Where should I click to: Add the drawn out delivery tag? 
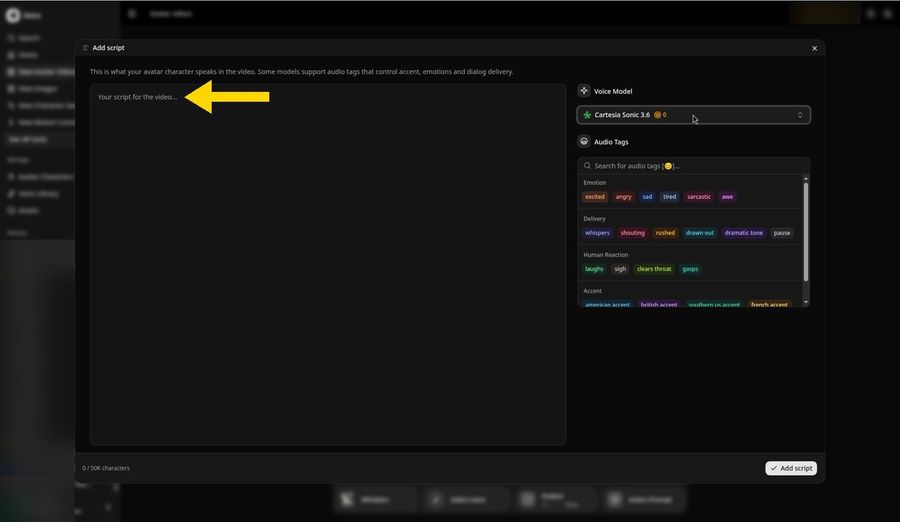(x=700, y=233)
